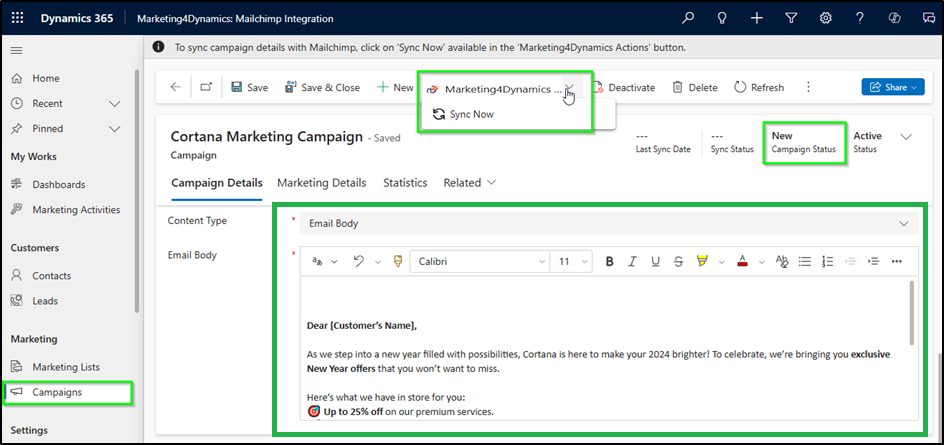Collapse the site map hamburger menu
This screenshot has width=944, height=445.
(x=17, y=51)
